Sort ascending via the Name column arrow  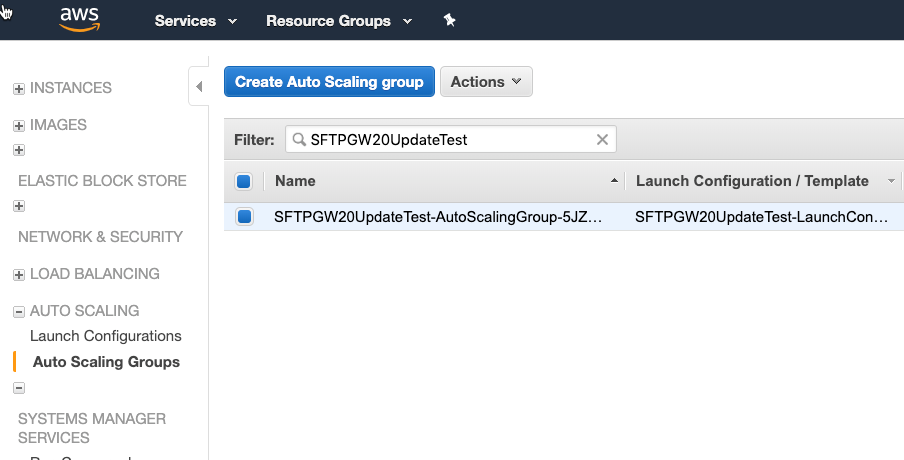614,181
